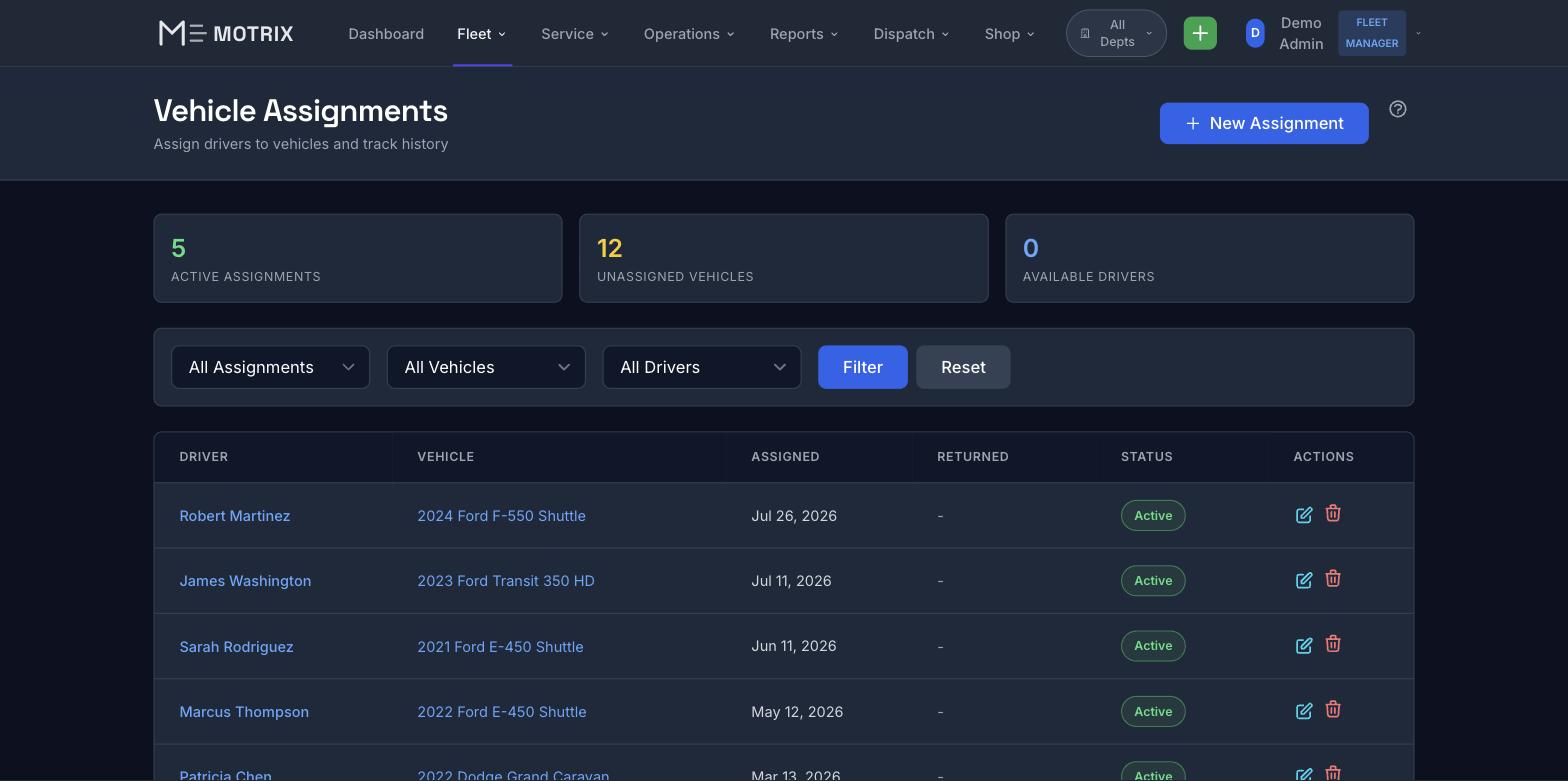Open the All Drivers dropdown

702,367
